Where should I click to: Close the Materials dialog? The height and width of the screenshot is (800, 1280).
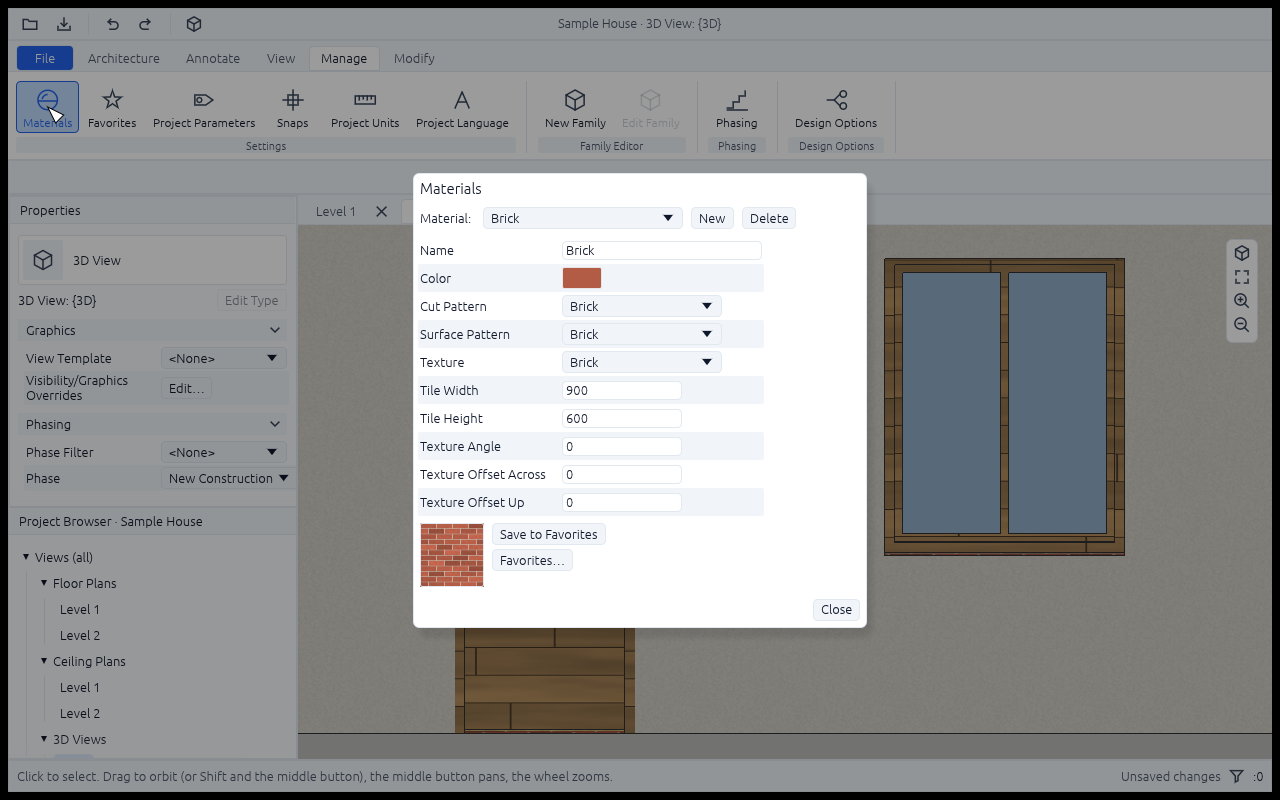point(836,609)
